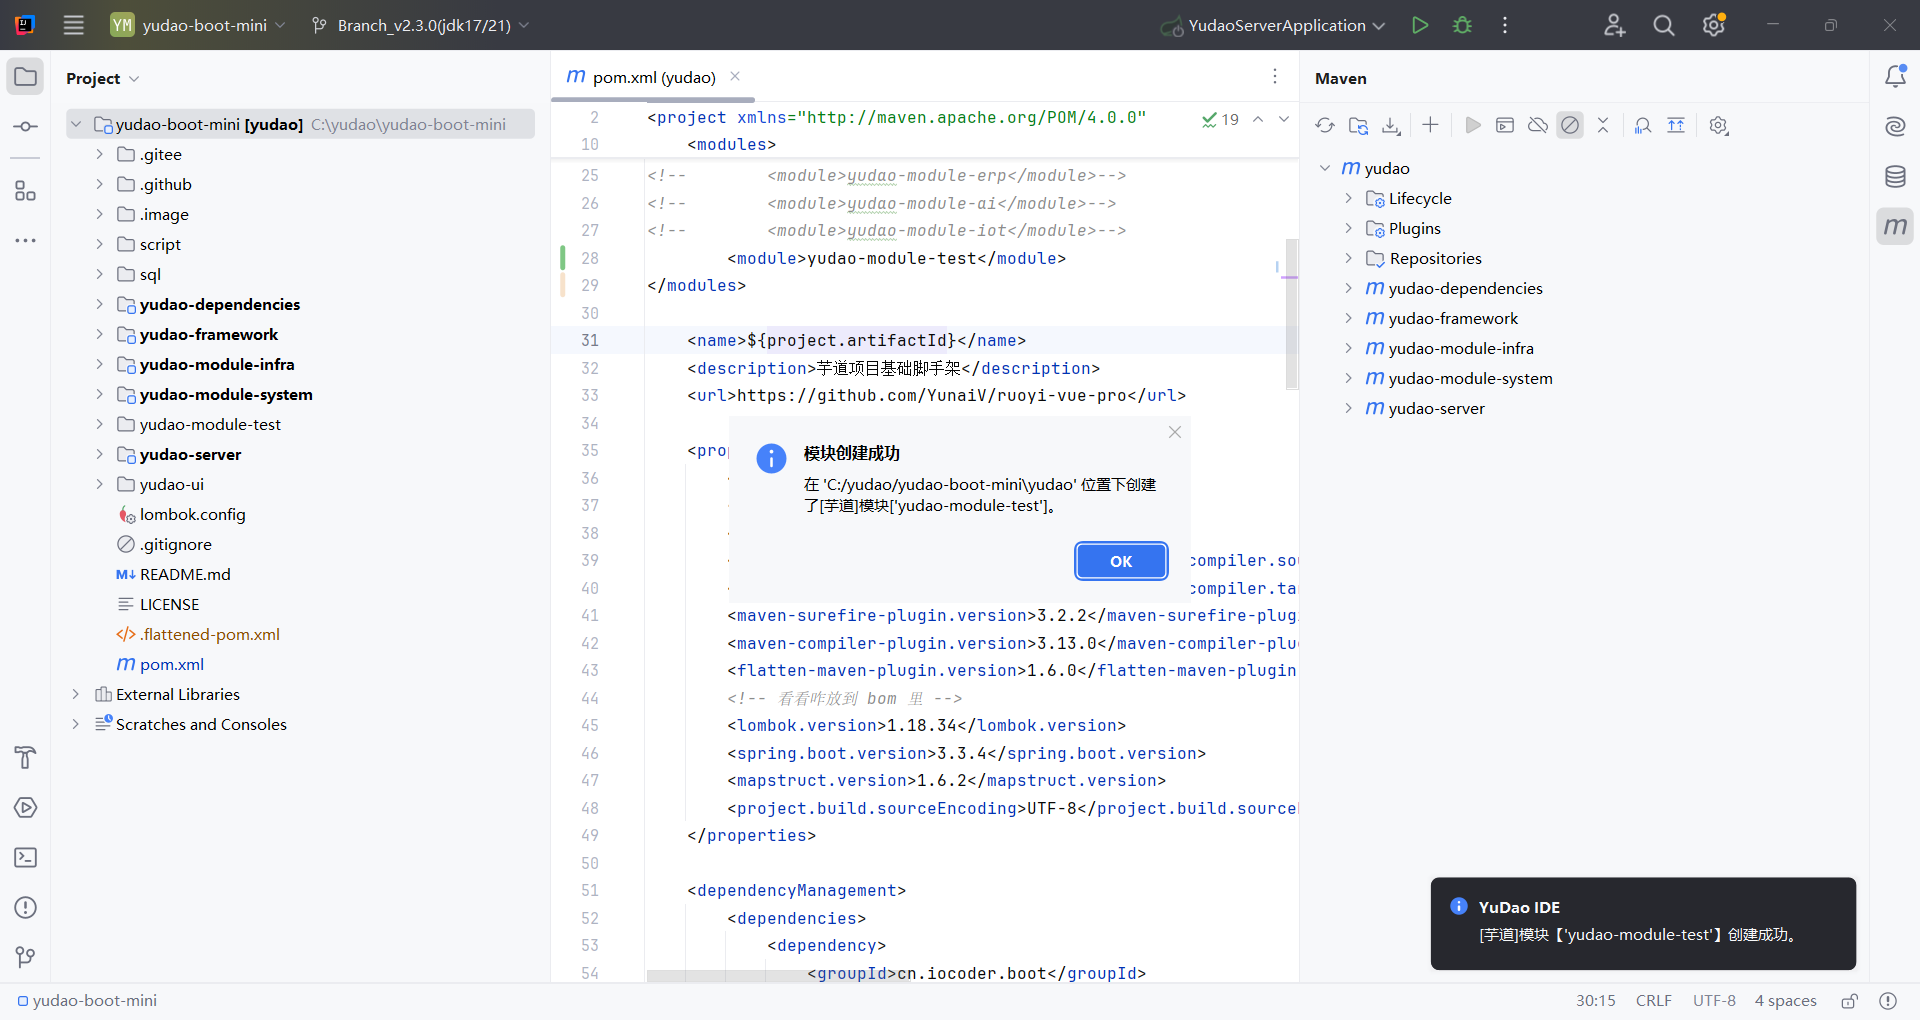Toggle read-only lock in status bar
Viewport: 1920px width, 1020px height.
pos(1850,1001)
